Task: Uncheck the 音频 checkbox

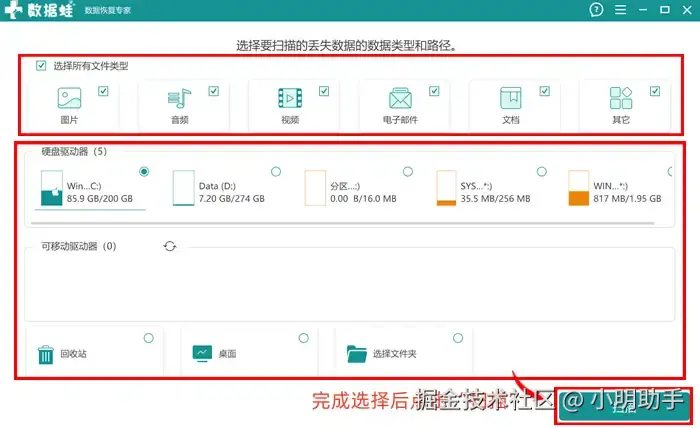Action: [x=213, y=91]
